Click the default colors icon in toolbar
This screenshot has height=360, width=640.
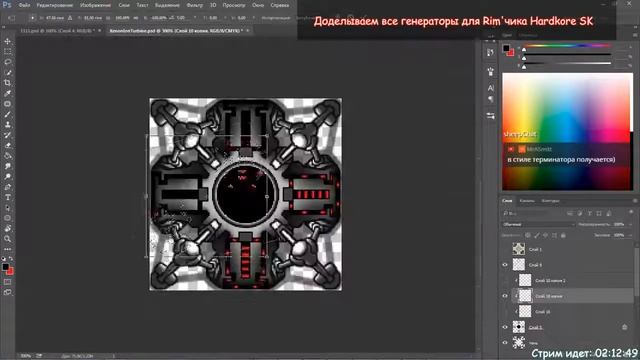(4, 259)
